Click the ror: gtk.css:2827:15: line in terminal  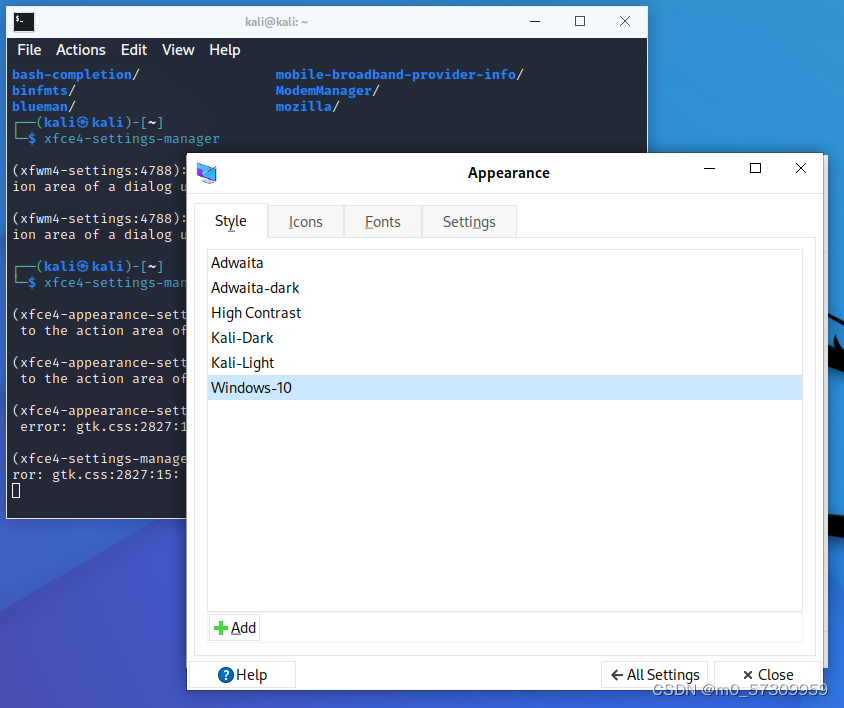[95, 474]
